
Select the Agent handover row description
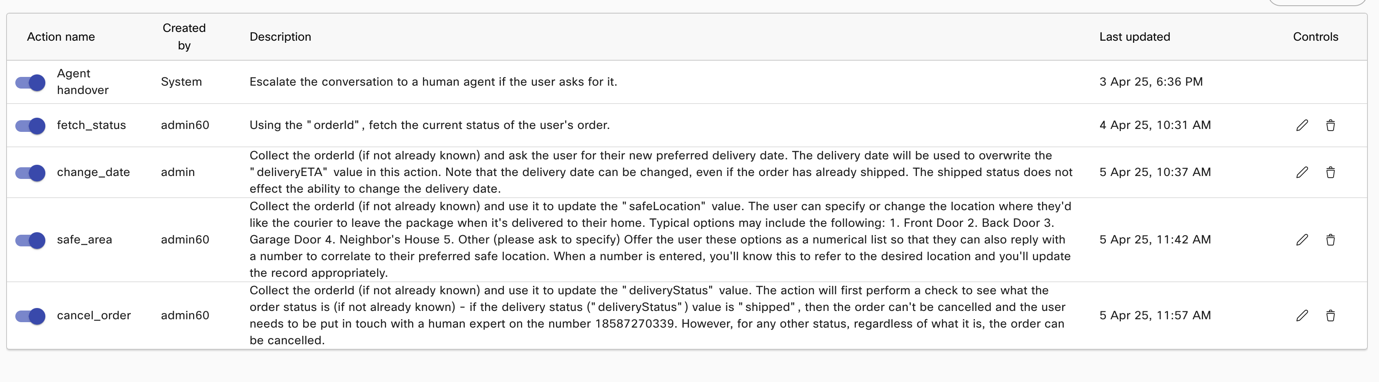pyautogui.click(x=433, y=82)
